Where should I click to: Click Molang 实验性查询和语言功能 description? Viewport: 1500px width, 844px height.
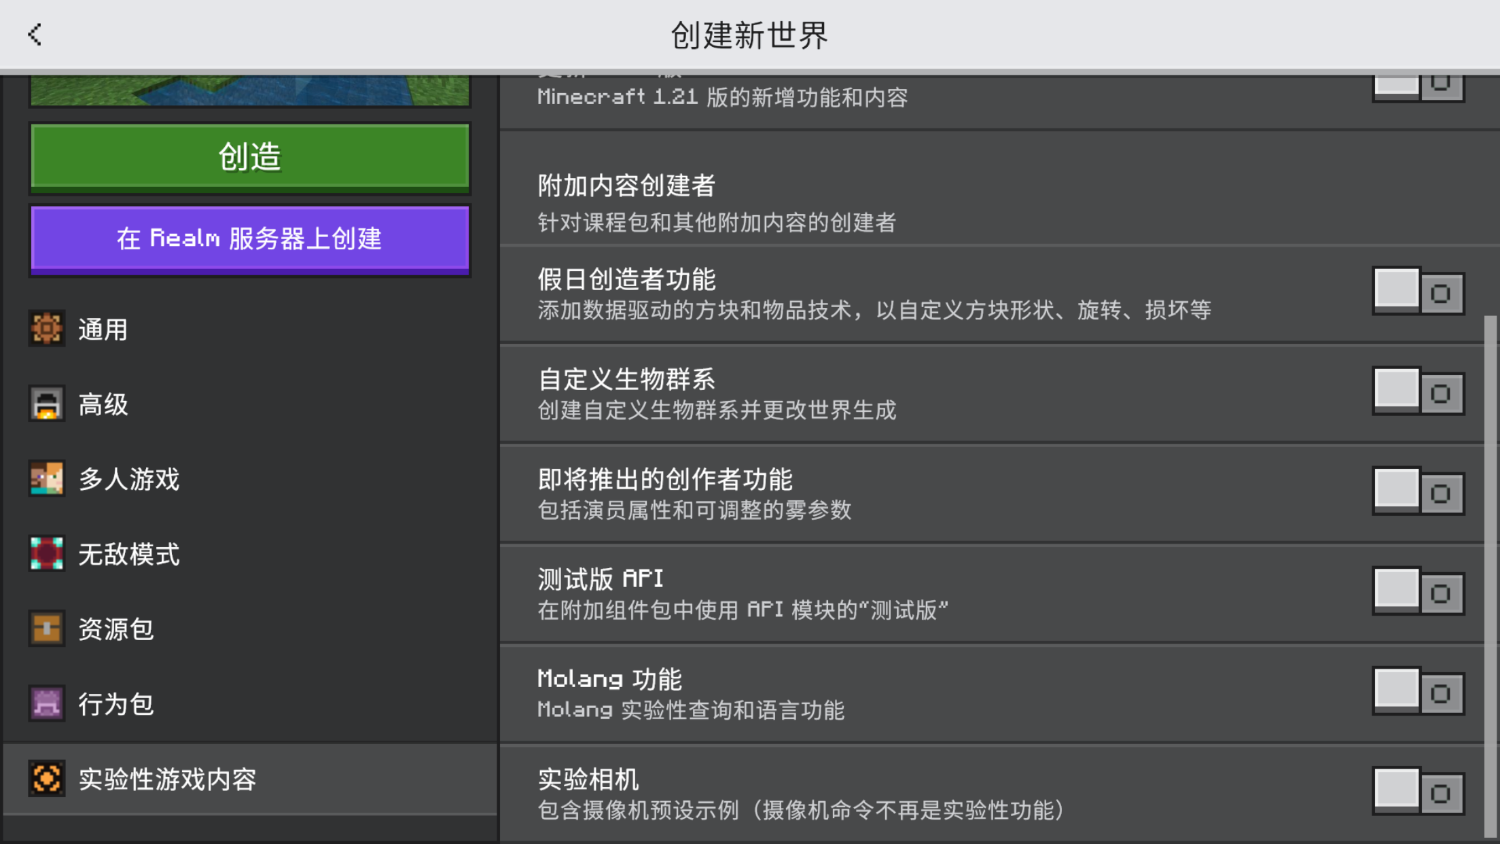pyautogui.click(x=691, y=710)
